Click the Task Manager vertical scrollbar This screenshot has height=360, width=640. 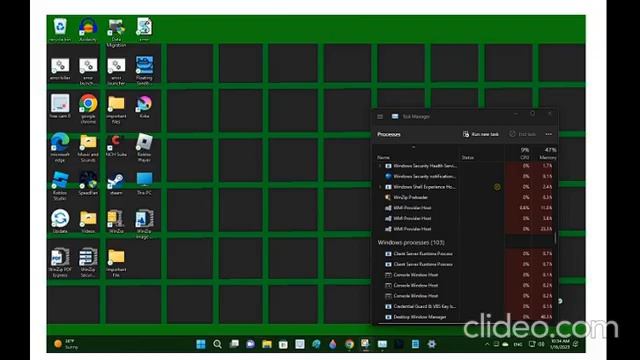click(x=555, y=239)
